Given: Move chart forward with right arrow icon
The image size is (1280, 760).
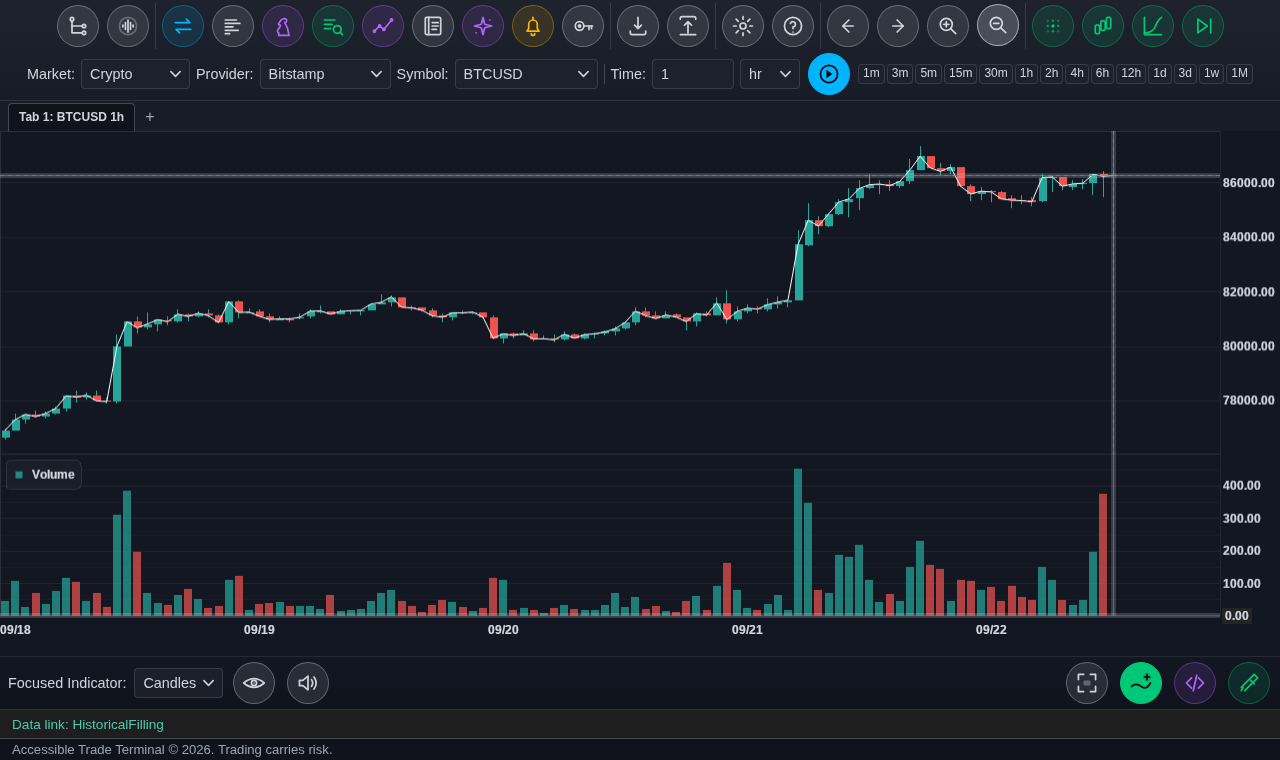Looking at the screenshot, I should coord(898,26).
